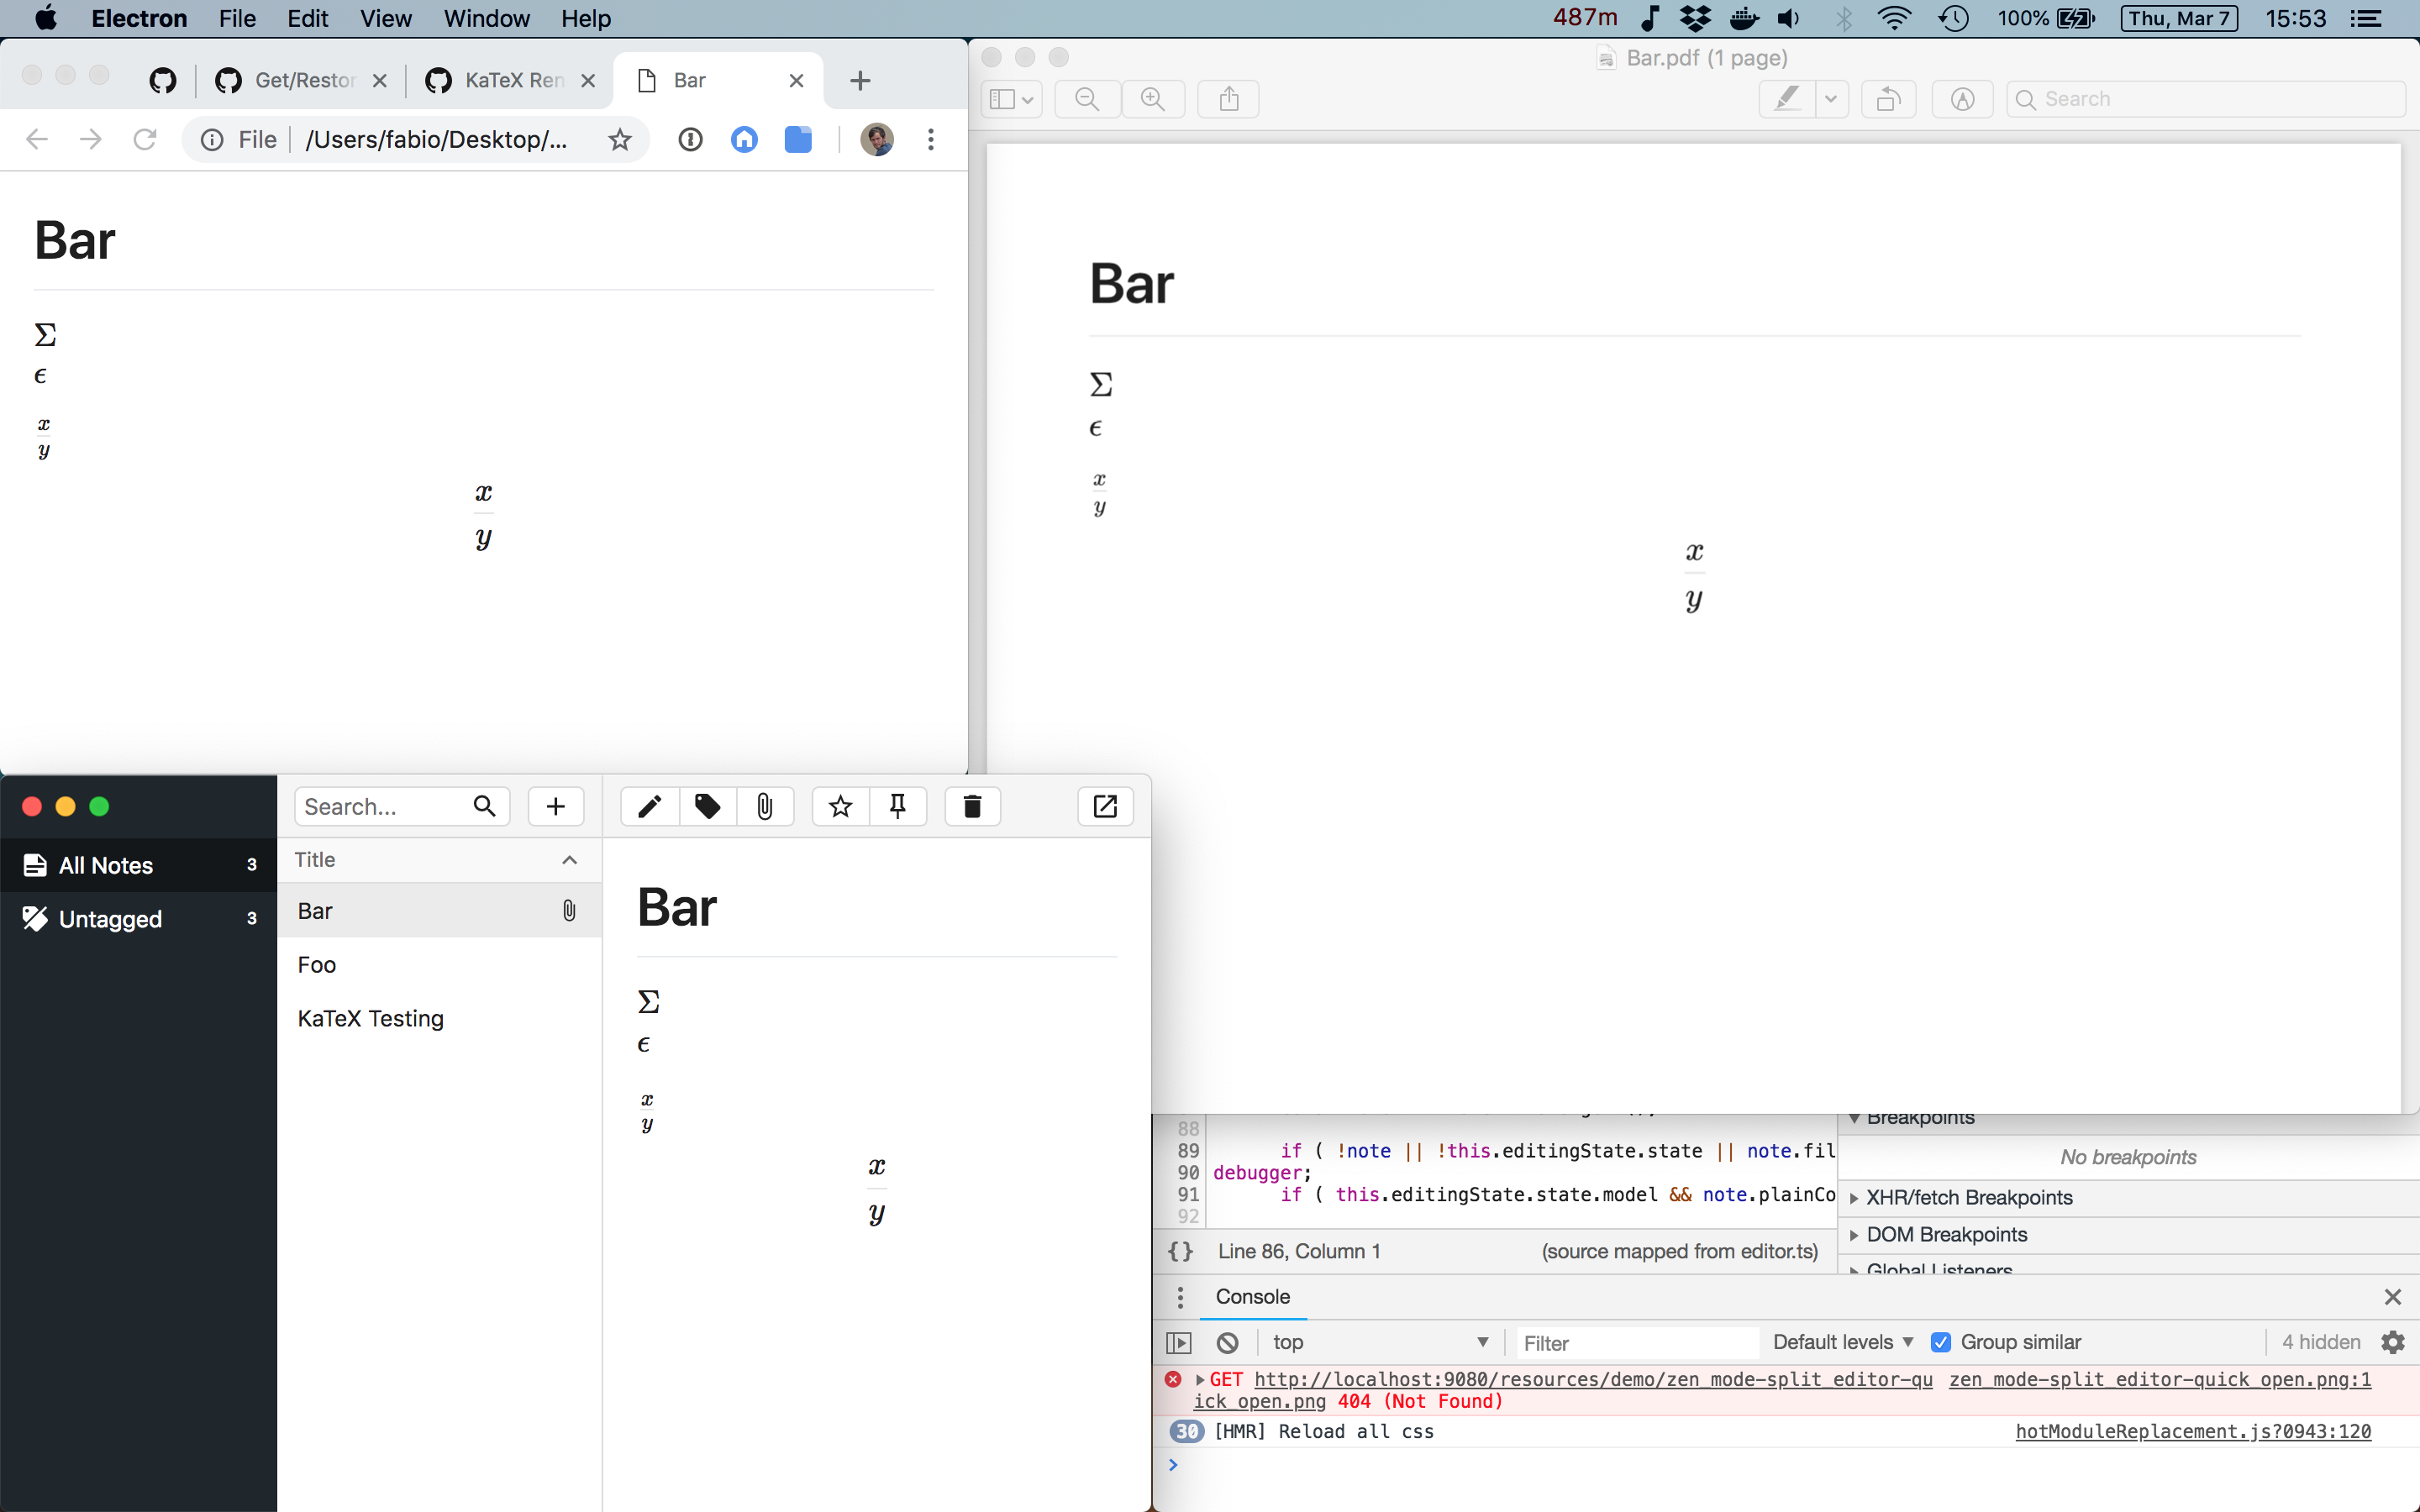Select the edit pencil in the note toolbar

649,806
